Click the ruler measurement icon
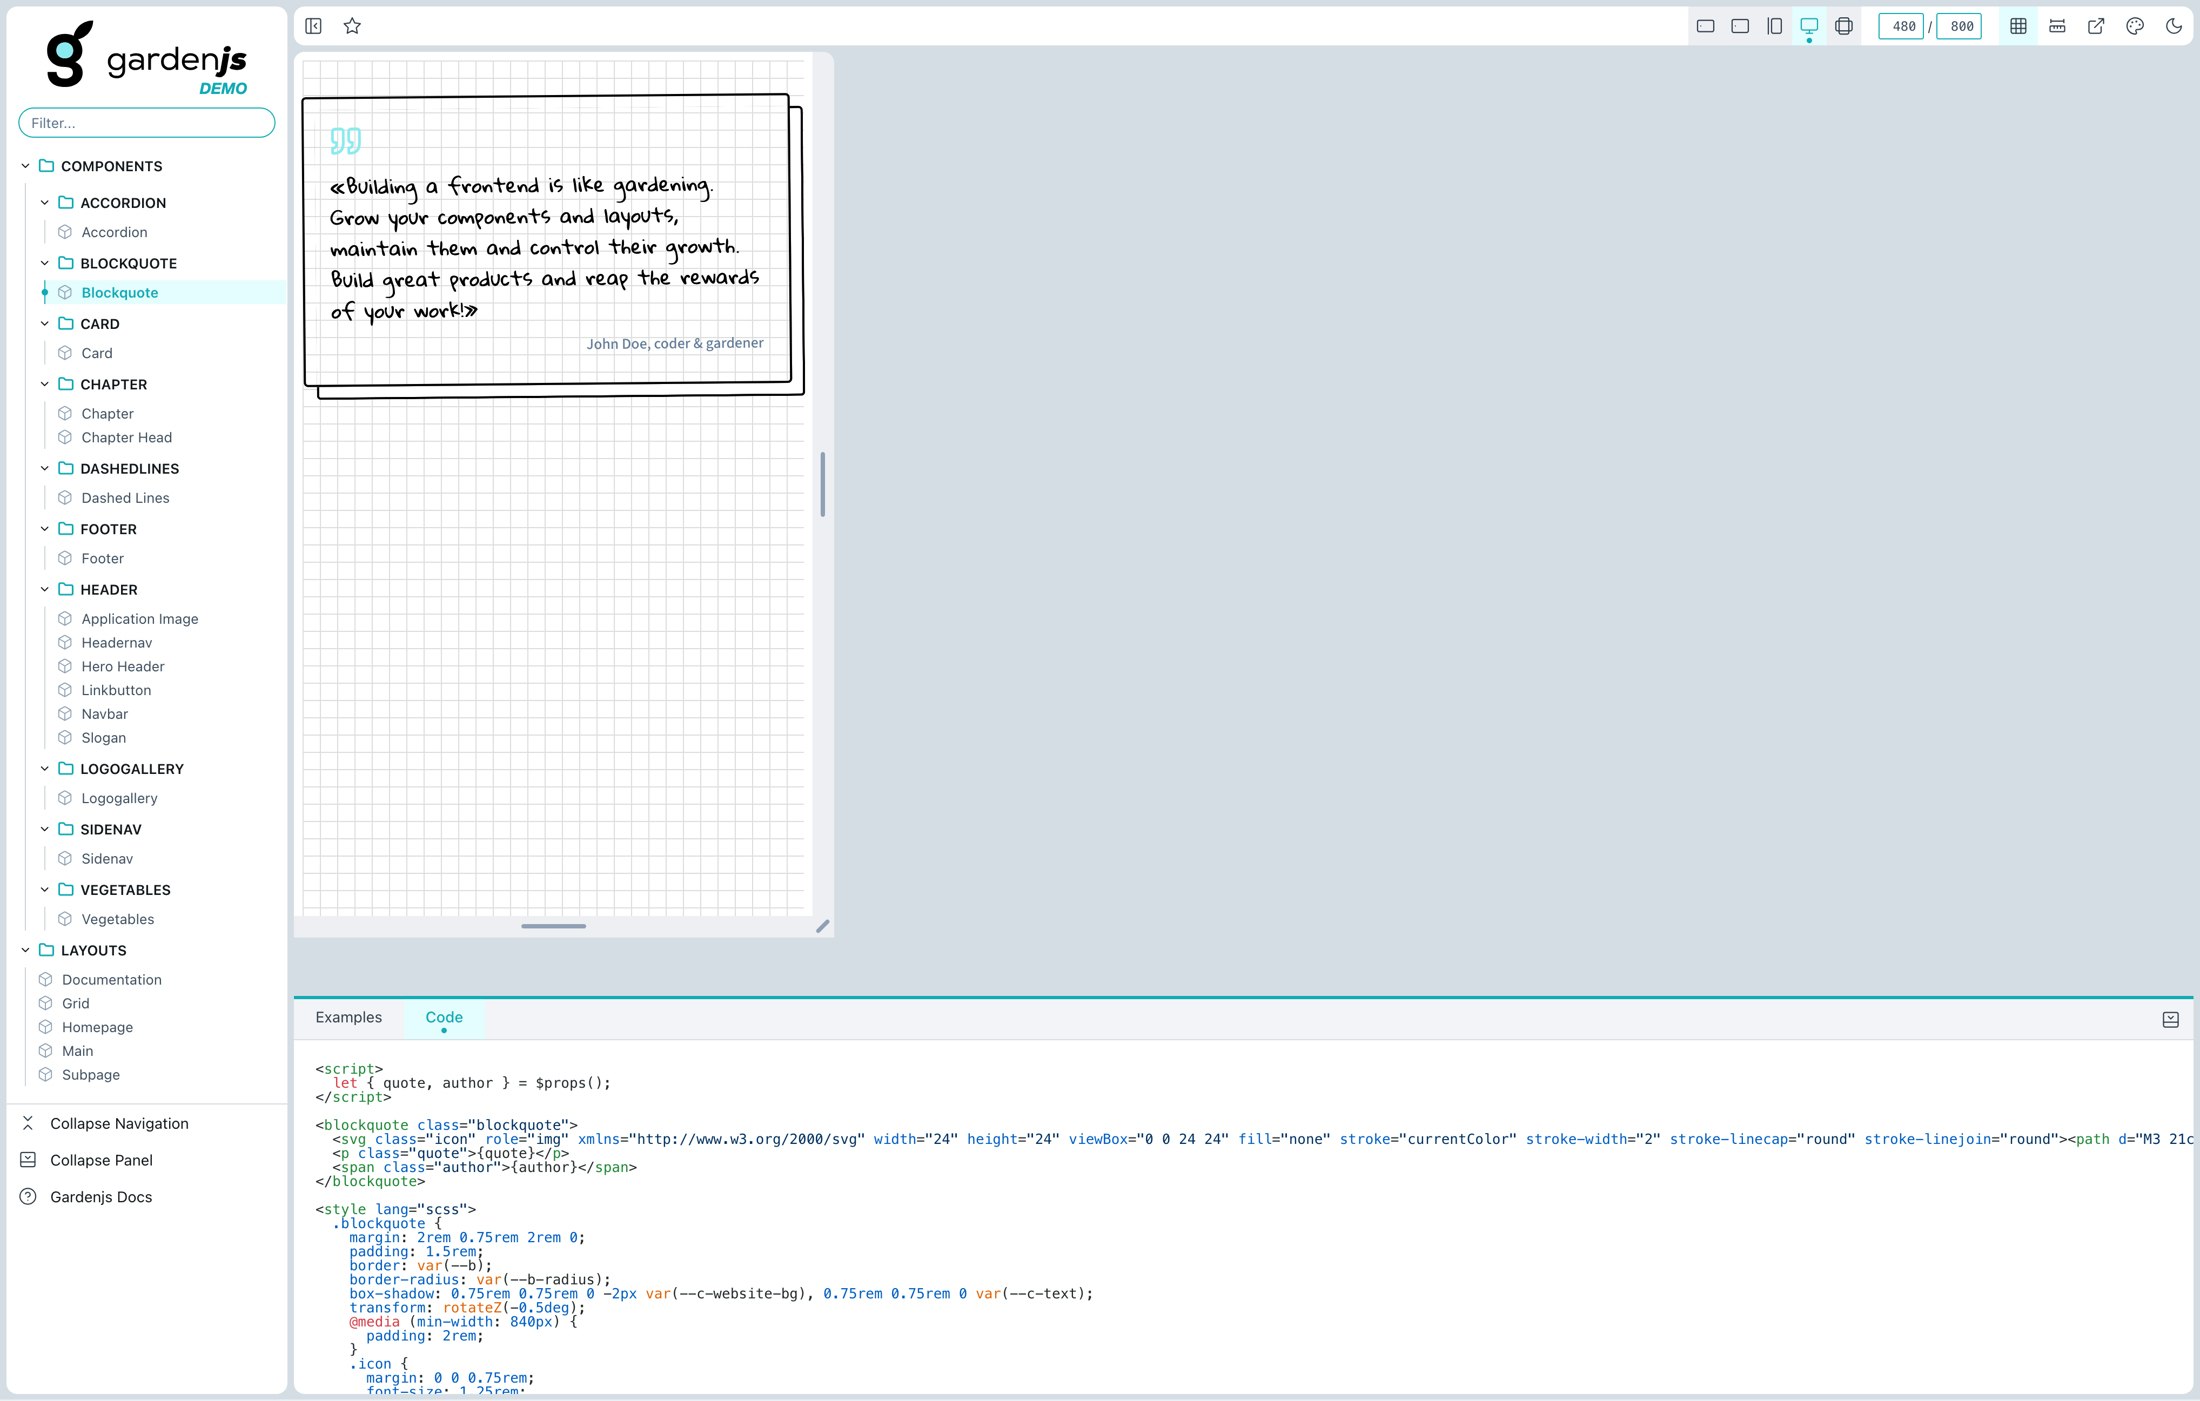The height and width of the screenshot is (1401, 2200). (x=2057, y=26)
